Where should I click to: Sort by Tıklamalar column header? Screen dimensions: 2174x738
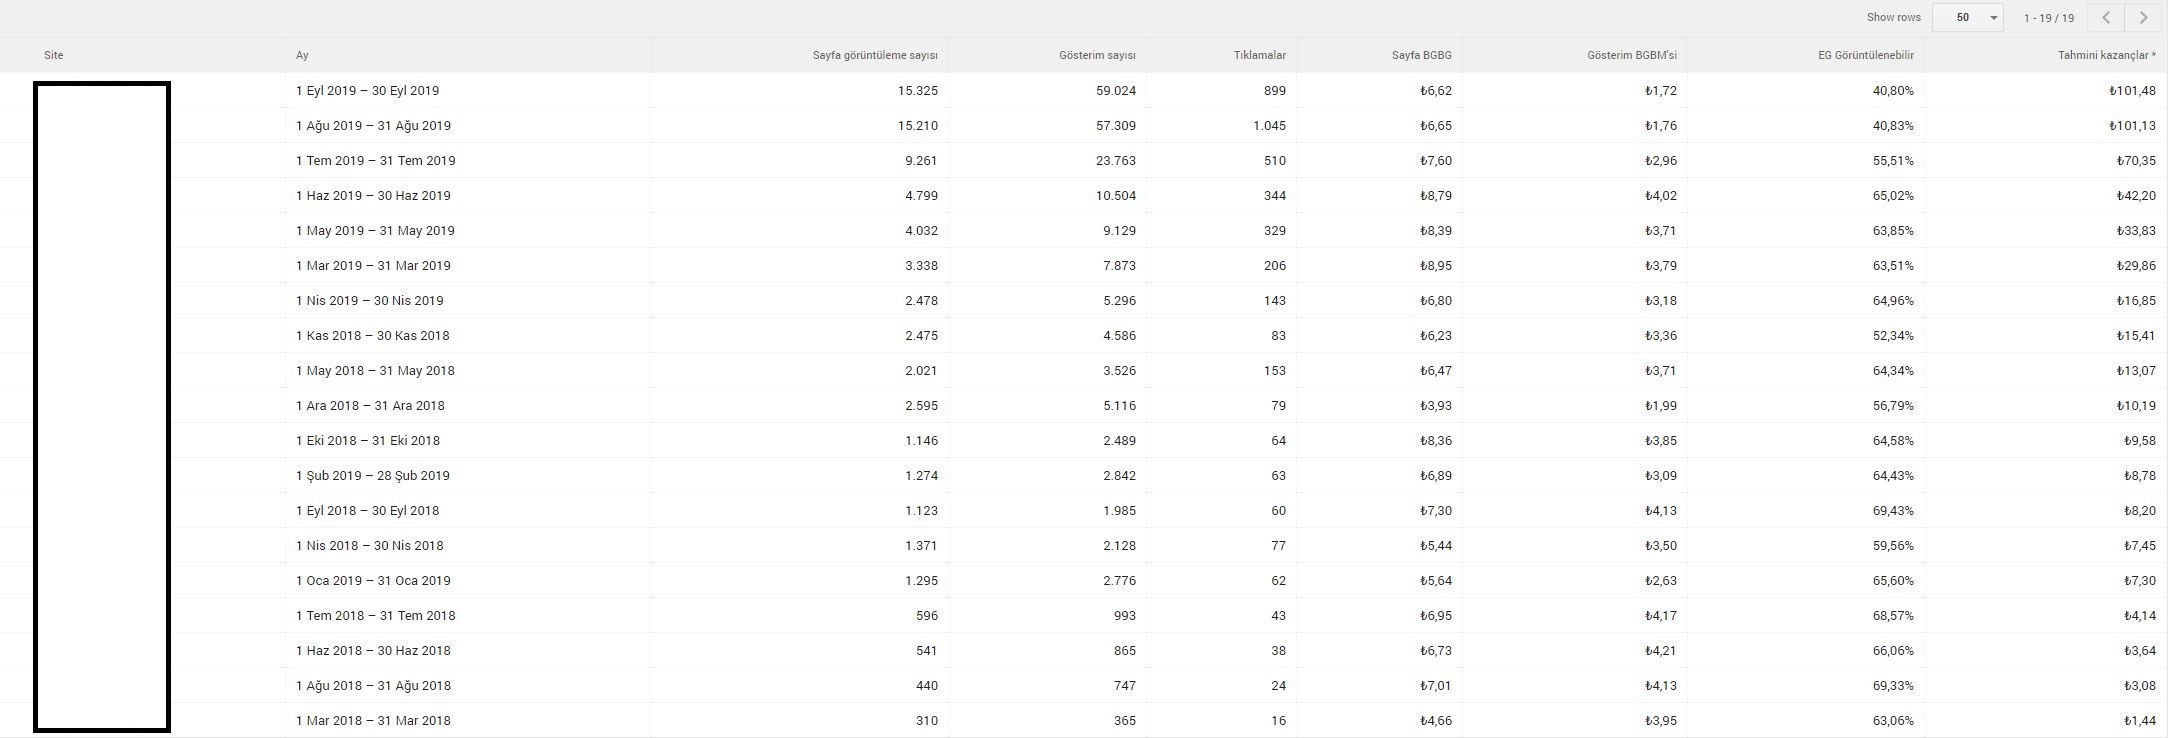tap(1260, 55)
